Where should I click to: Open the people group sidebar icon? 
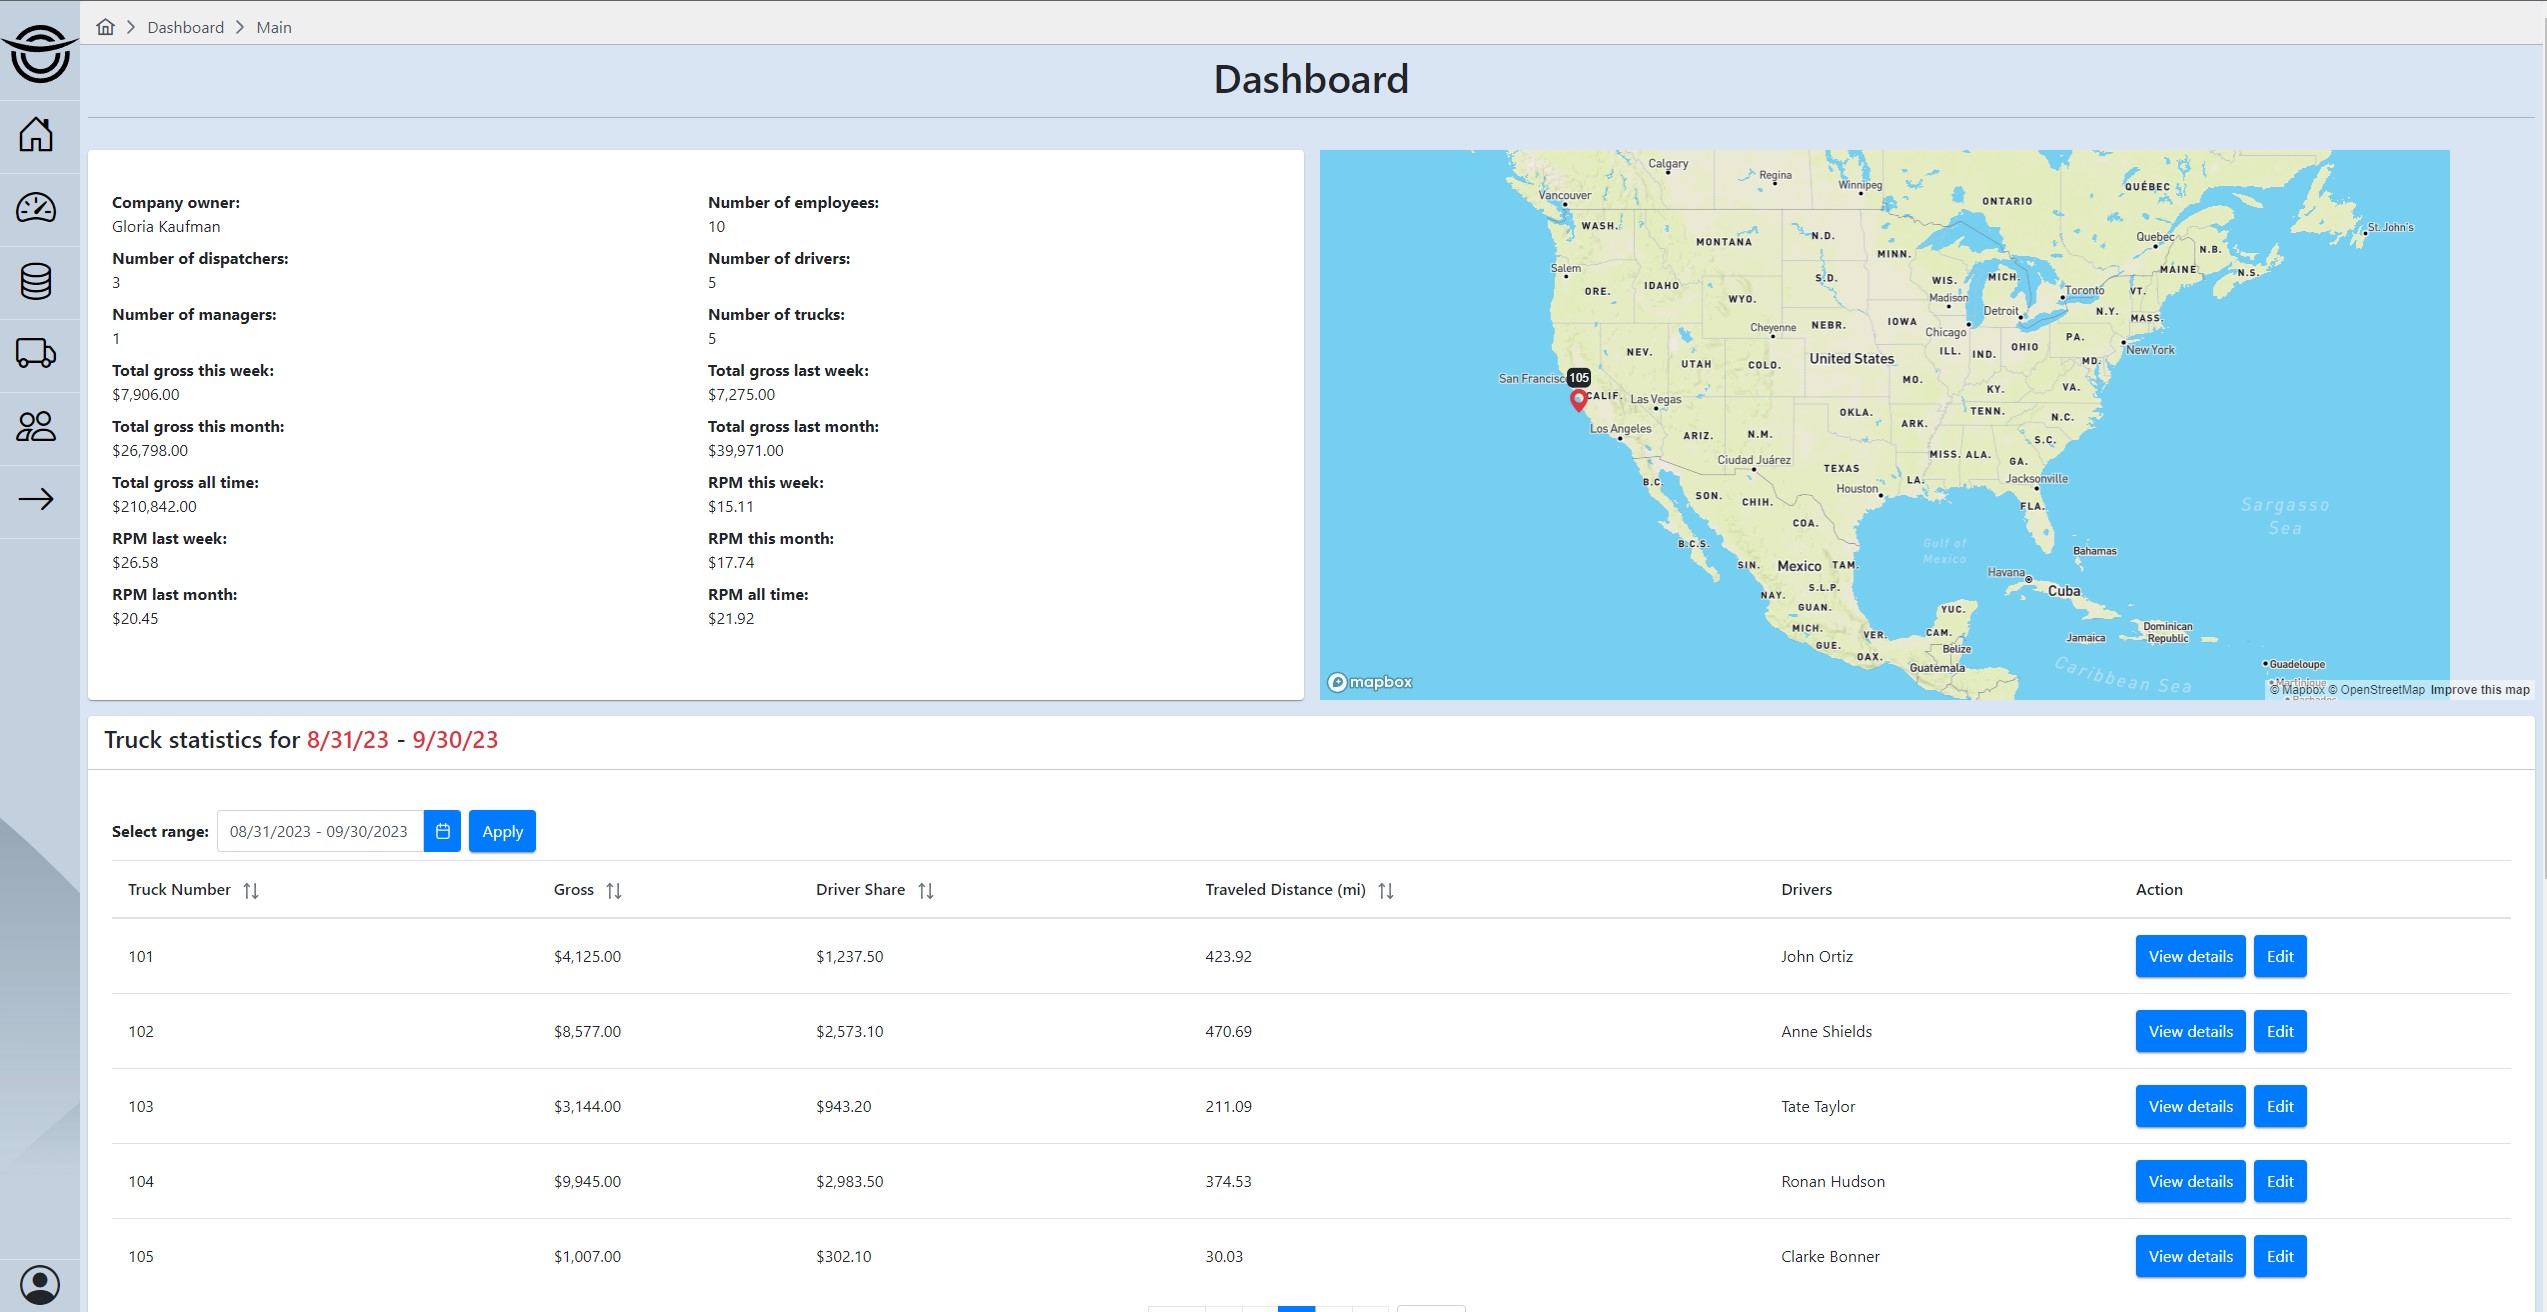pos(36,427)
